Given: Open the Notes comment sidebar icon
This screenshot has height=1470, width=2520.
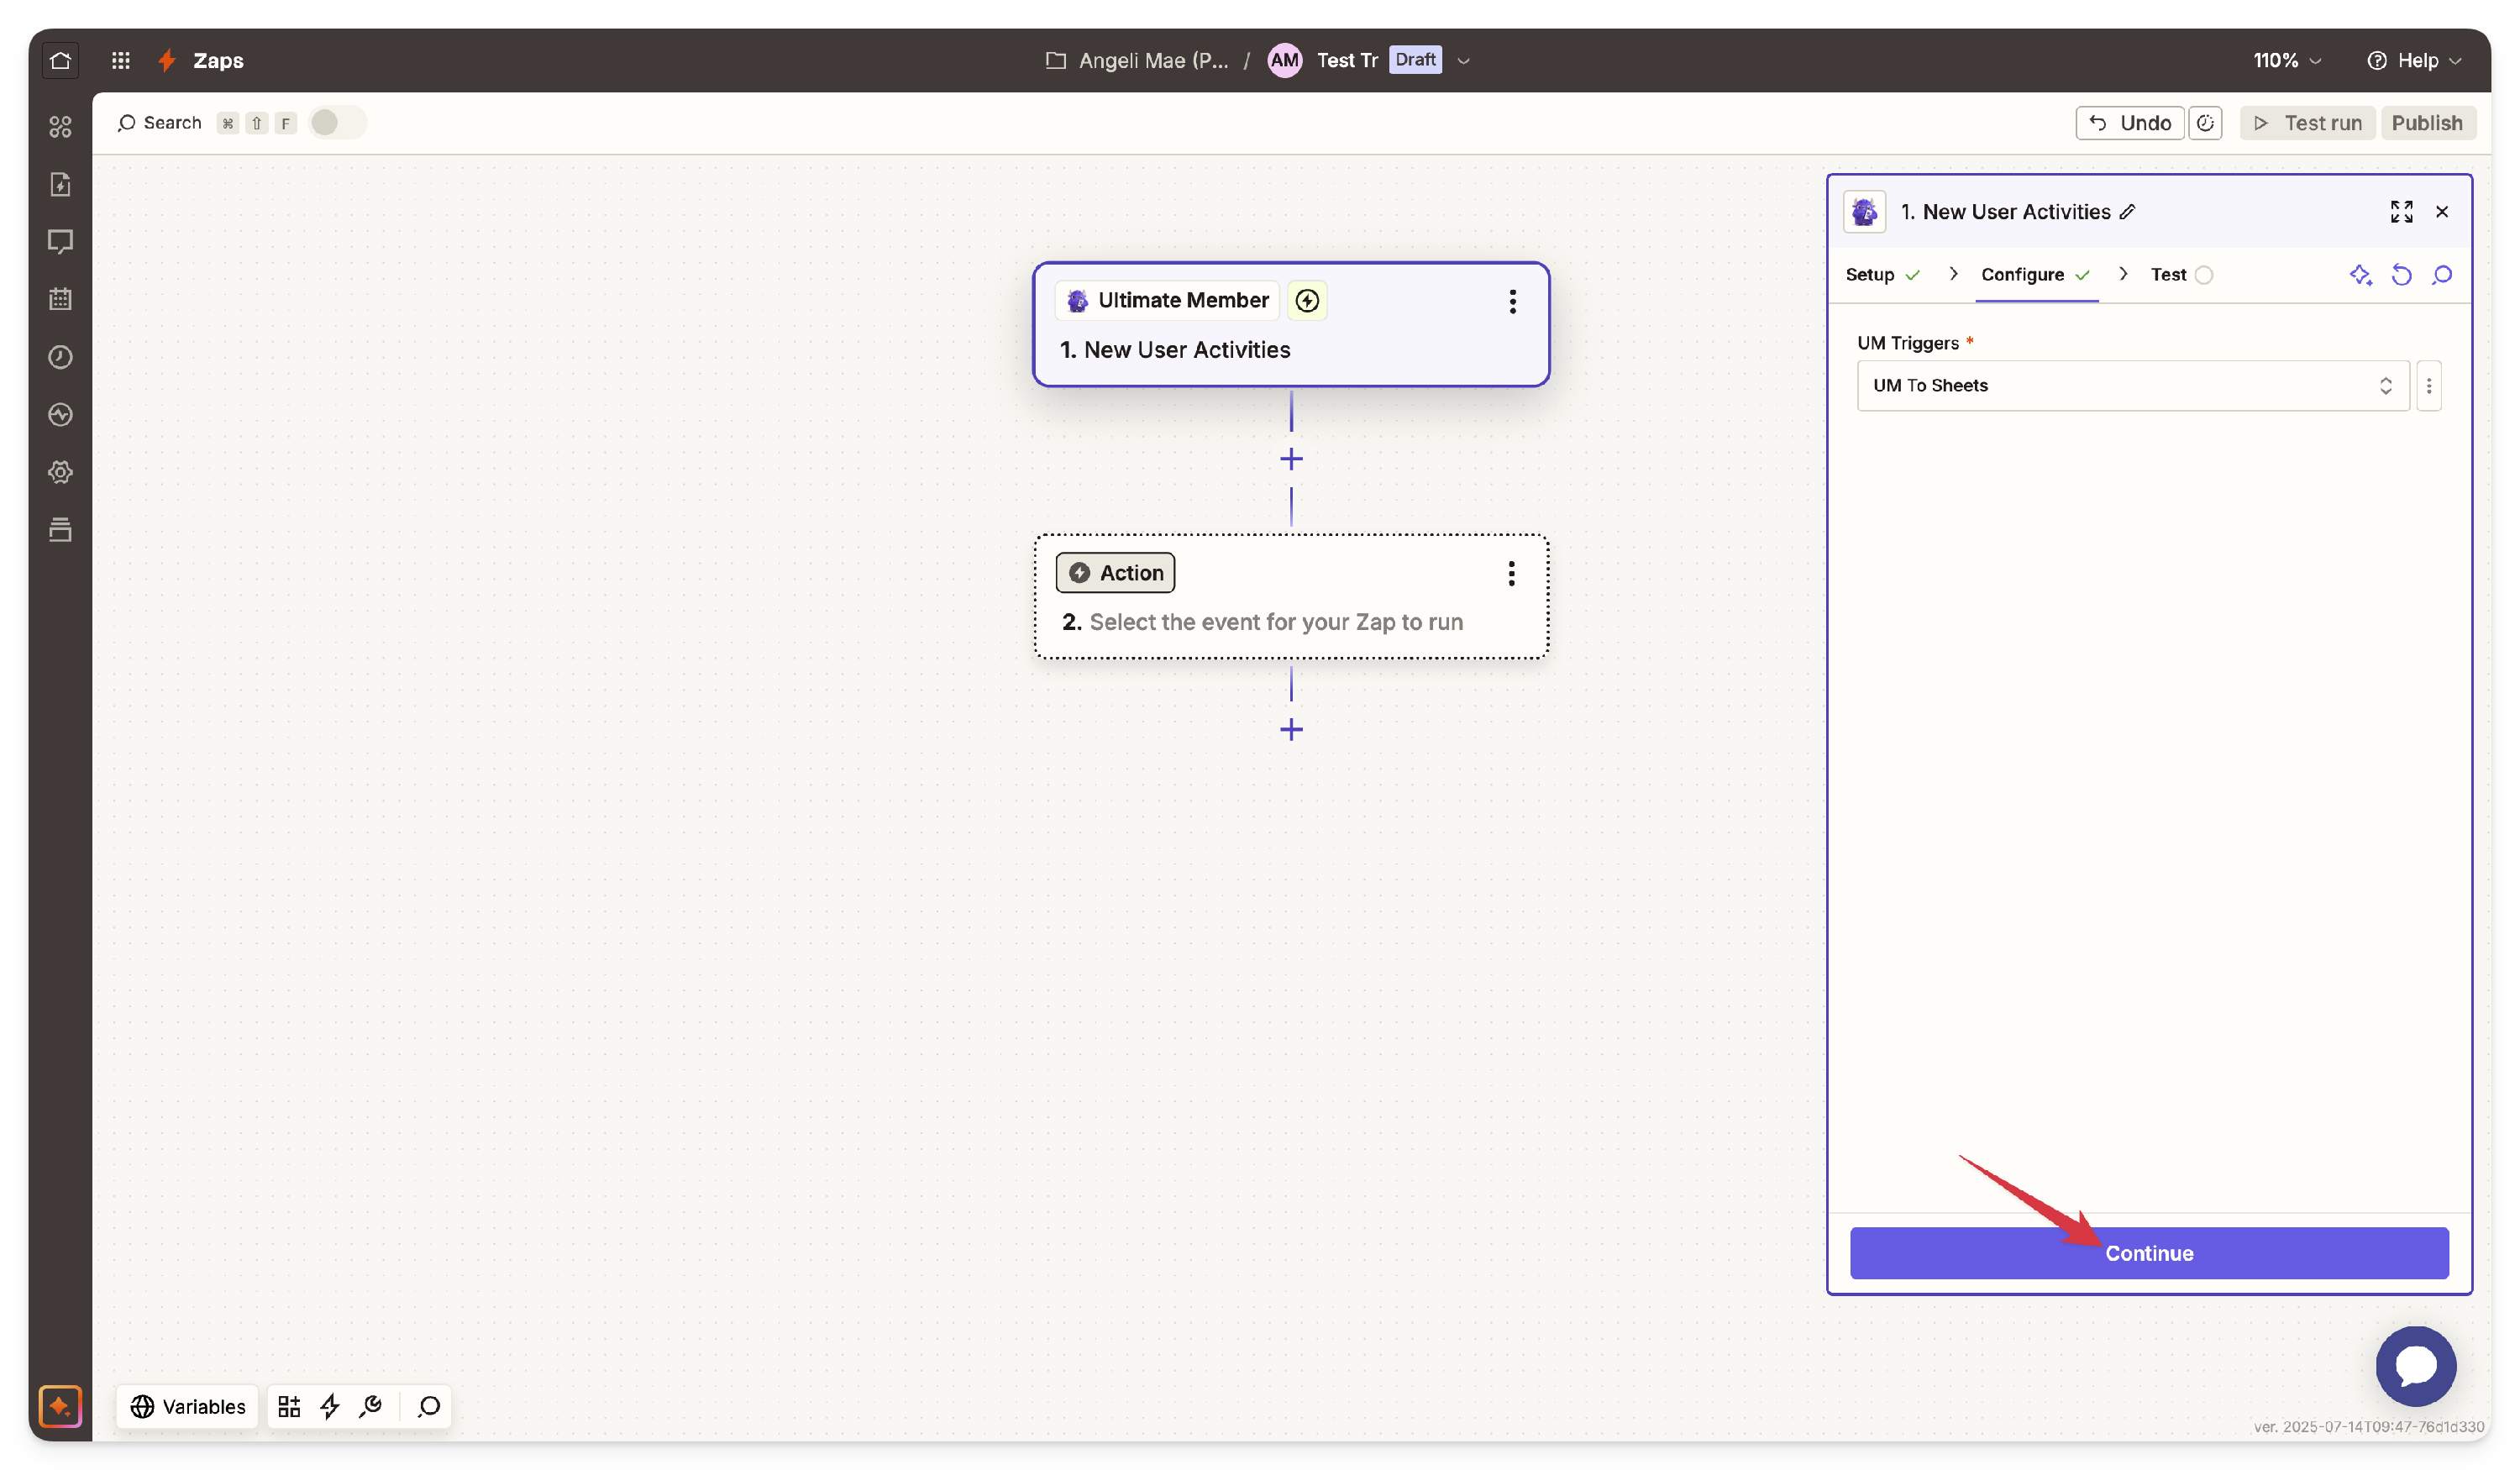Looking at the screenshot, I should click(x=60, y=242).
